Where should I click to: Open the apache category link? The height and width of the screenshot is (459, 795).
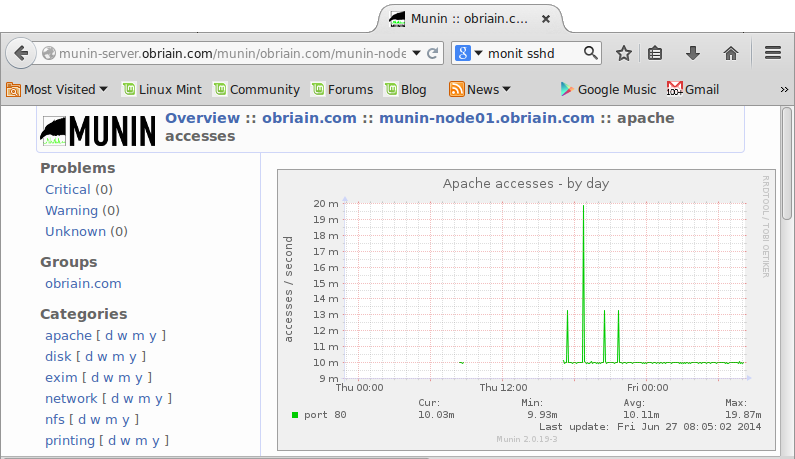68,336
